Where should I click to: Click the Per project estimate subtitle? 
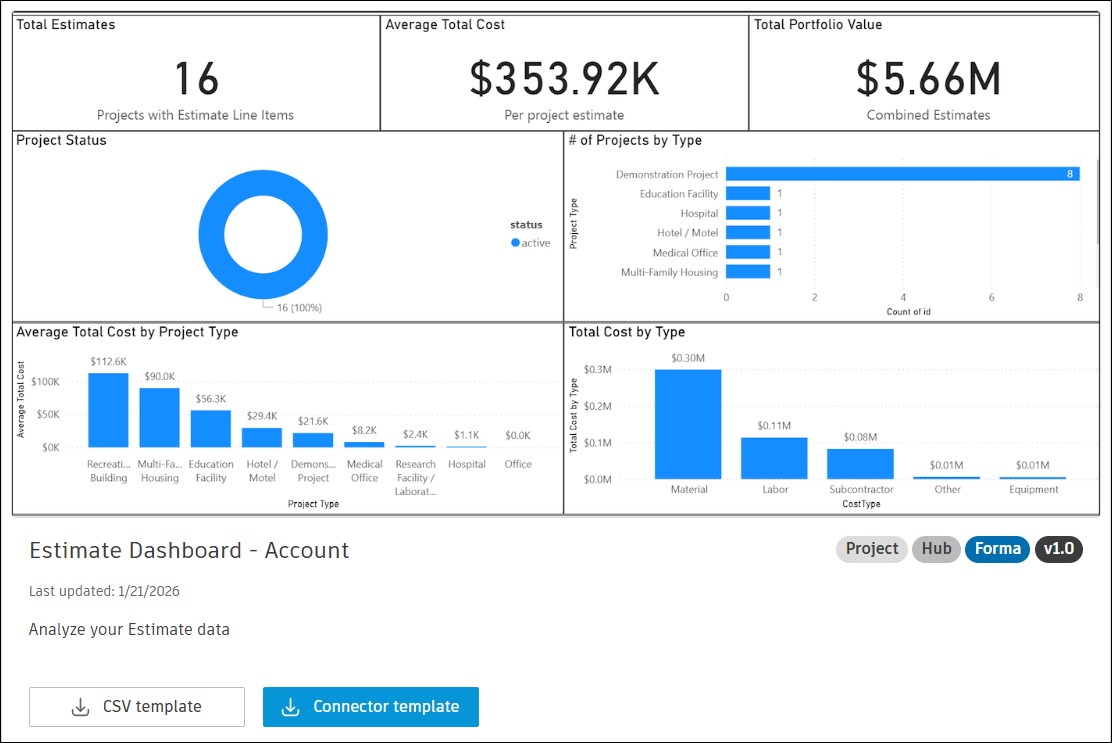pyautogui.click(x=565, y=115)
